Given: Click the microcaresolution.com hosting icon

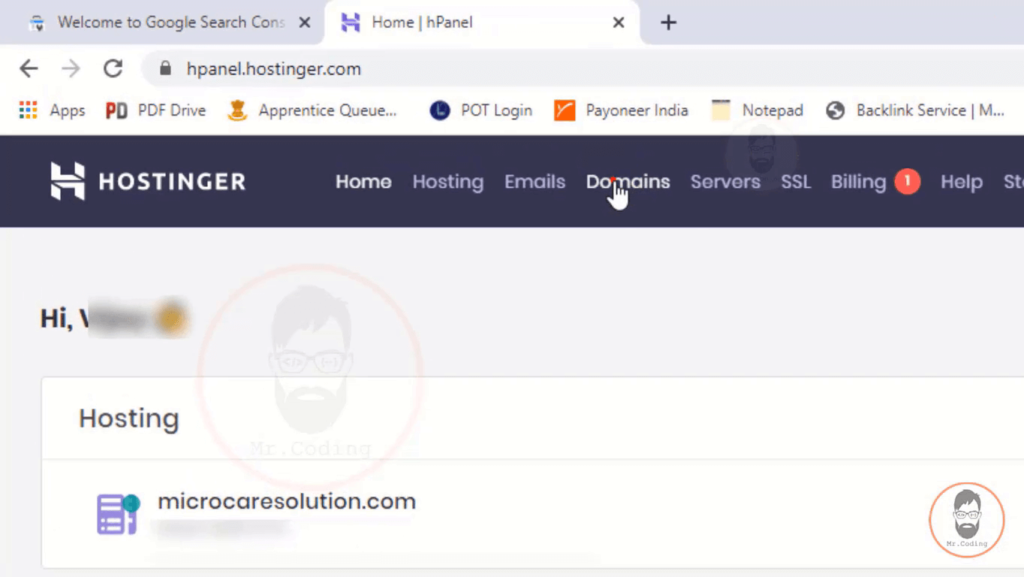Looking at the screenshot, I should (x=118, y=514).
